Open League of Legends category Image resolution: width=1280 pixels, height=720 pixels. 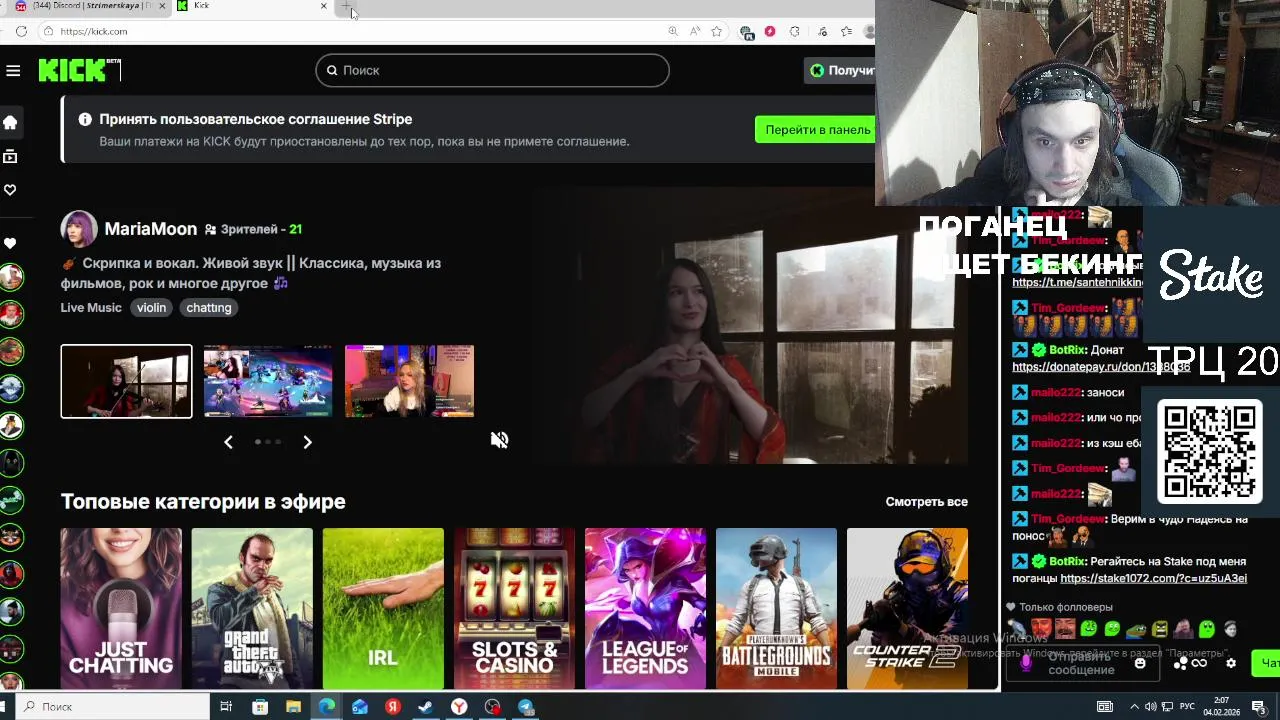coord(645,608)
